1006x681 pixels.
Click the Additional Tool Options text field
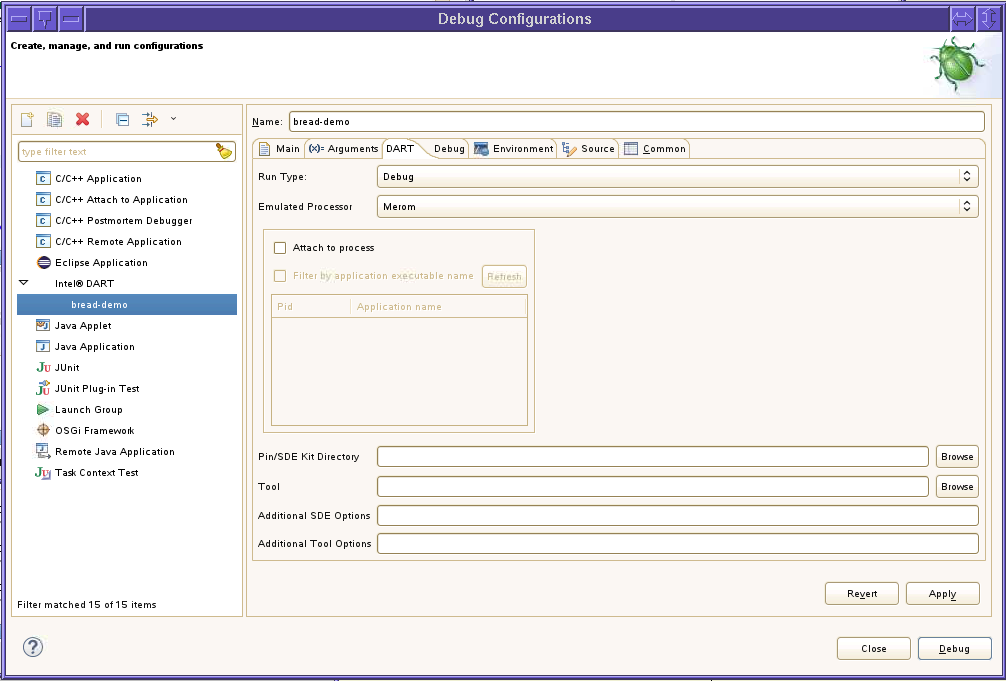pyautogui.click(x=677, y=544)
